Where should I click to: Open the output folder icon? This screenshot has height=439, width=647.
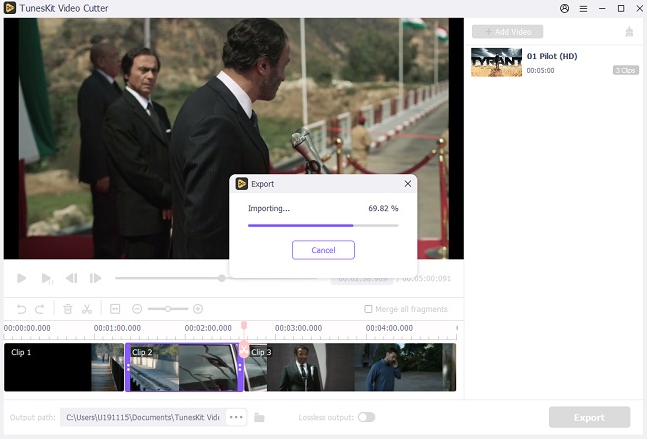[259, 417]
